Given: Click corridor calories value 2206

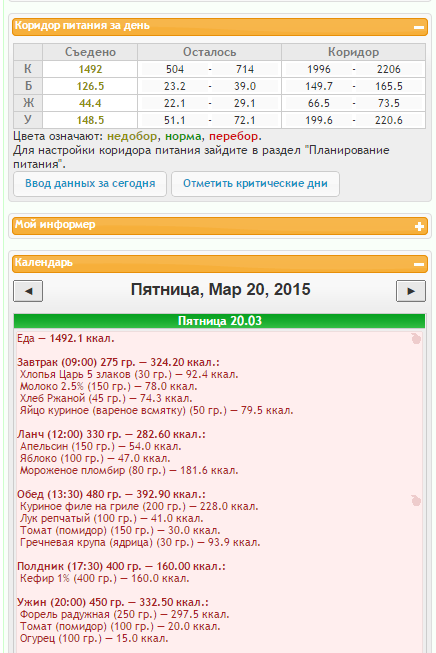Looking at the screenshot, I should click(389, 69).
